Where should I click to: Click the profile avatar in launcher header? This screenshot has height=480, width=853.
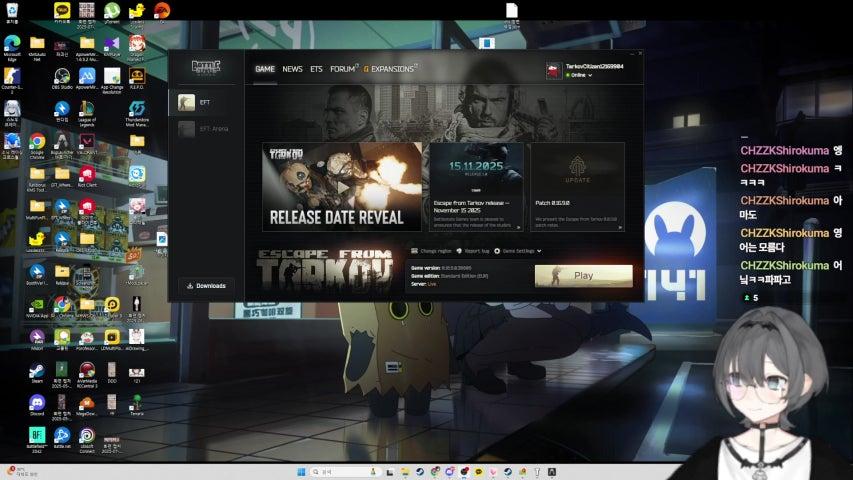[554, 70]
